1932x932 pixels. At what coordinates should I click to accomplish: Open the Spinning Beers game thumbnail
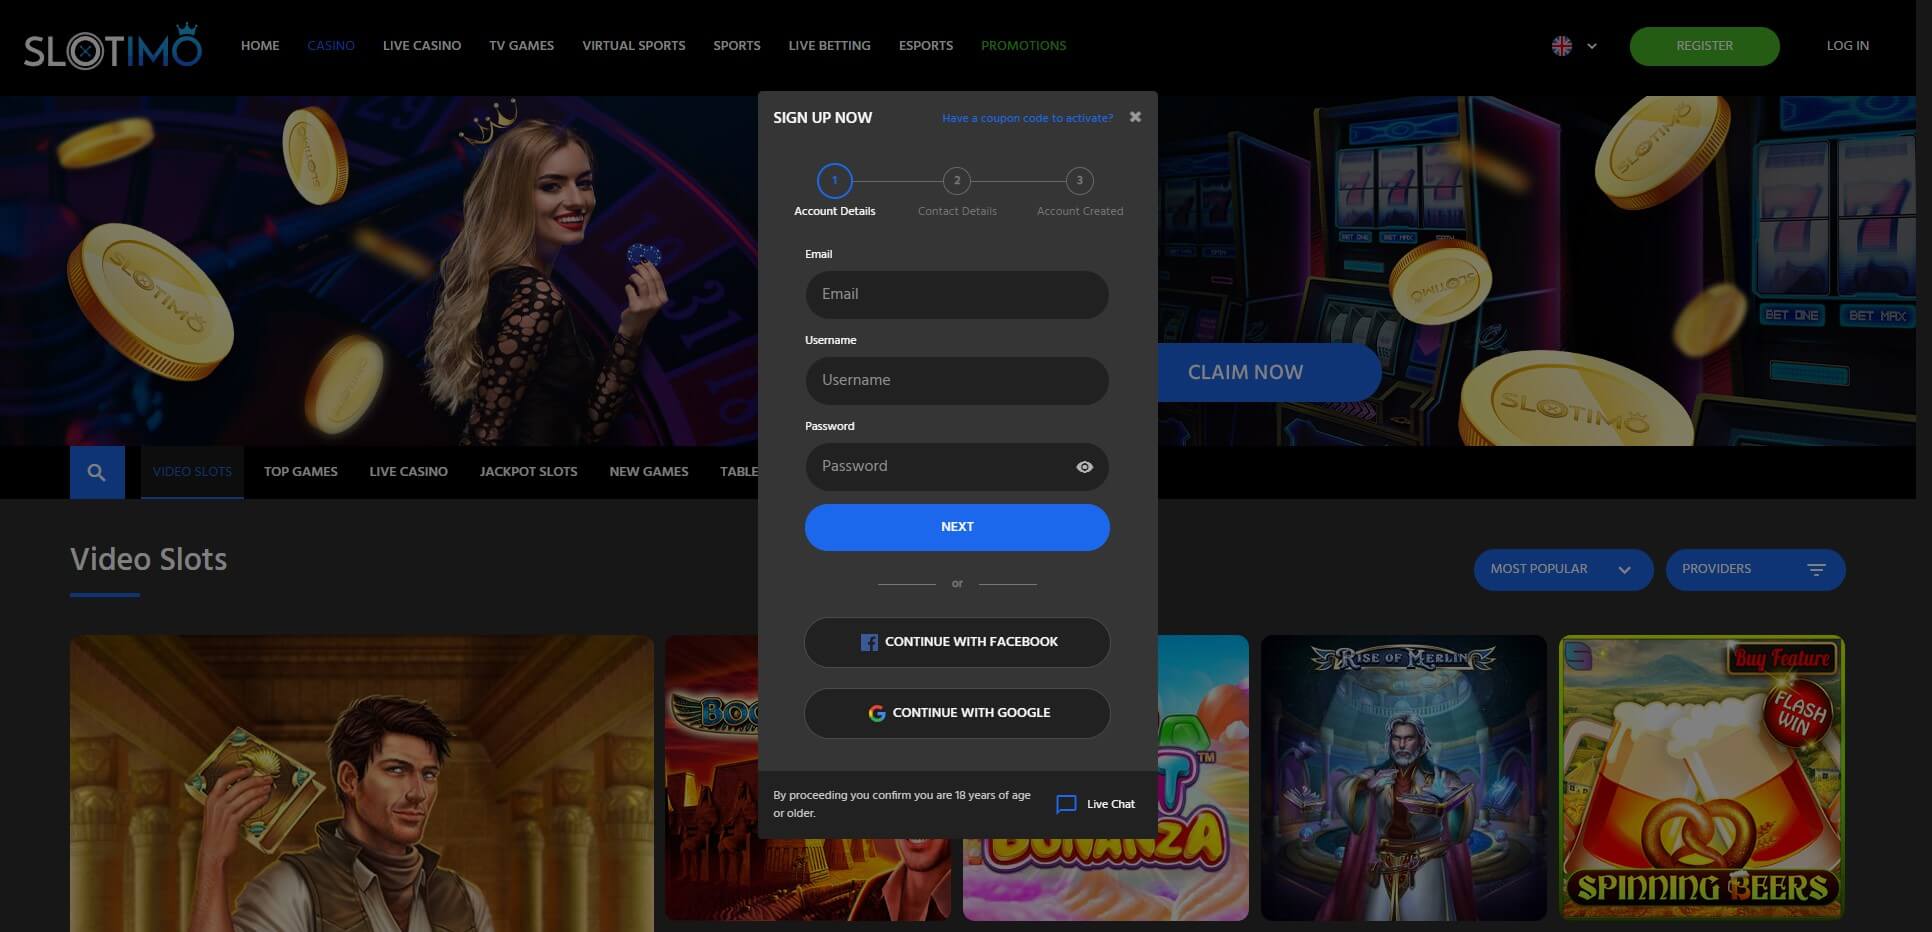[1702, 778]
